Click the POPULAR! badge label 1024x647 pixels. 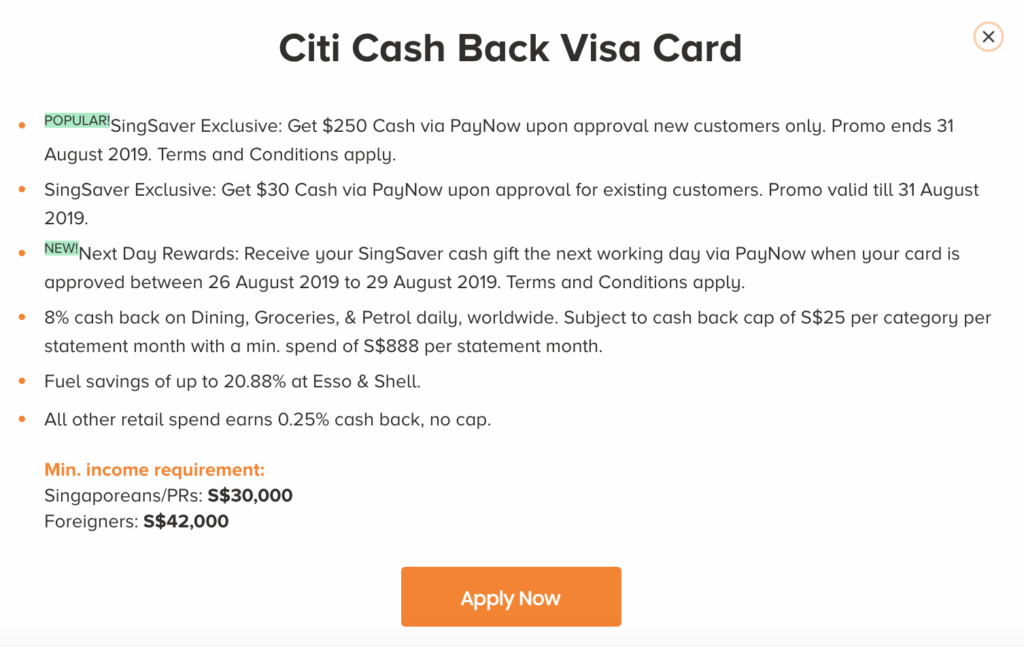pyautogui.click(x=77, y=121)
